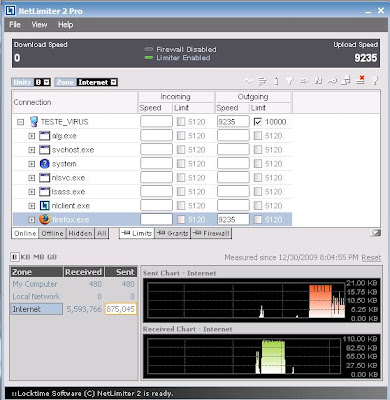
Task: Click the lsass.exe window icon
Action: (44, 192)
